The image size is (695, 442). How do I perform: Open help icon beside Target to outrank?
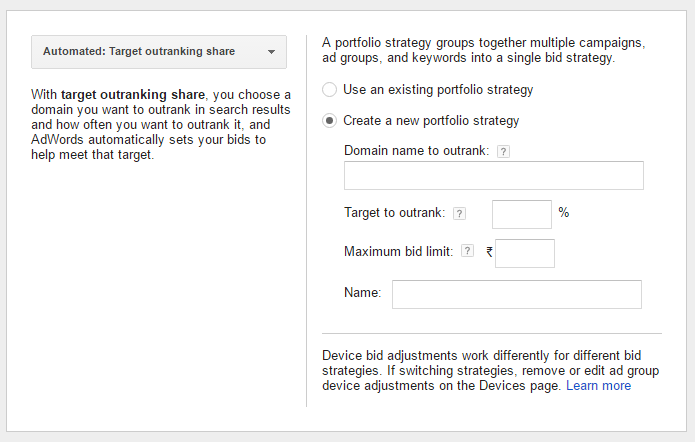click(x=459, y=214)
